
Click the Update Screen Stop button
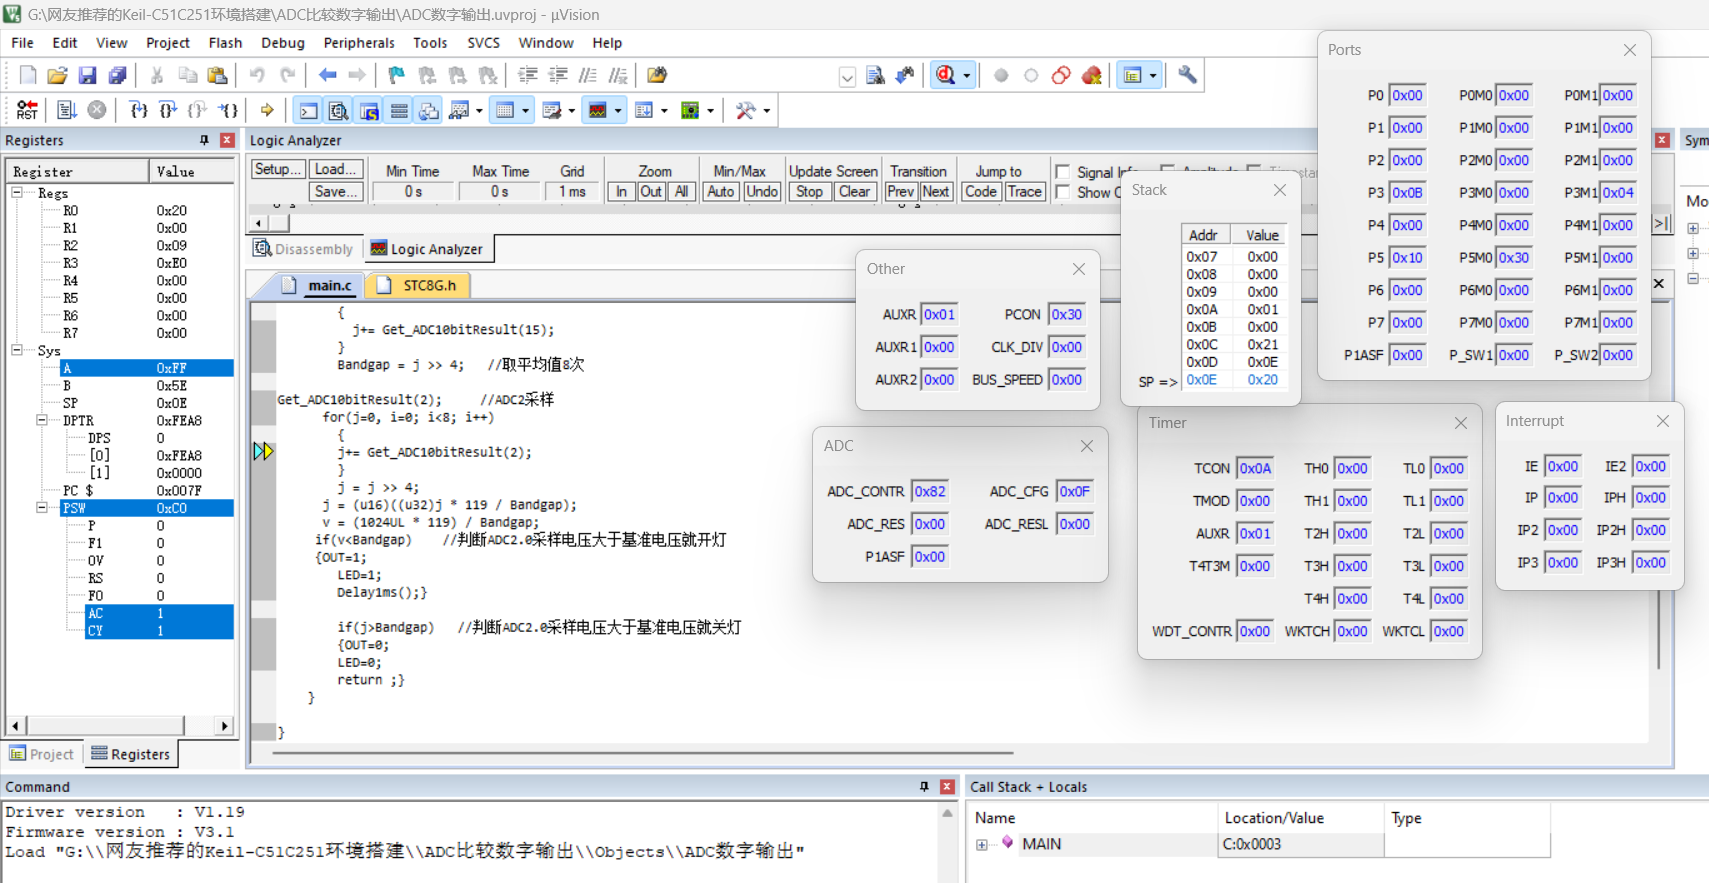tap(810, 192)
